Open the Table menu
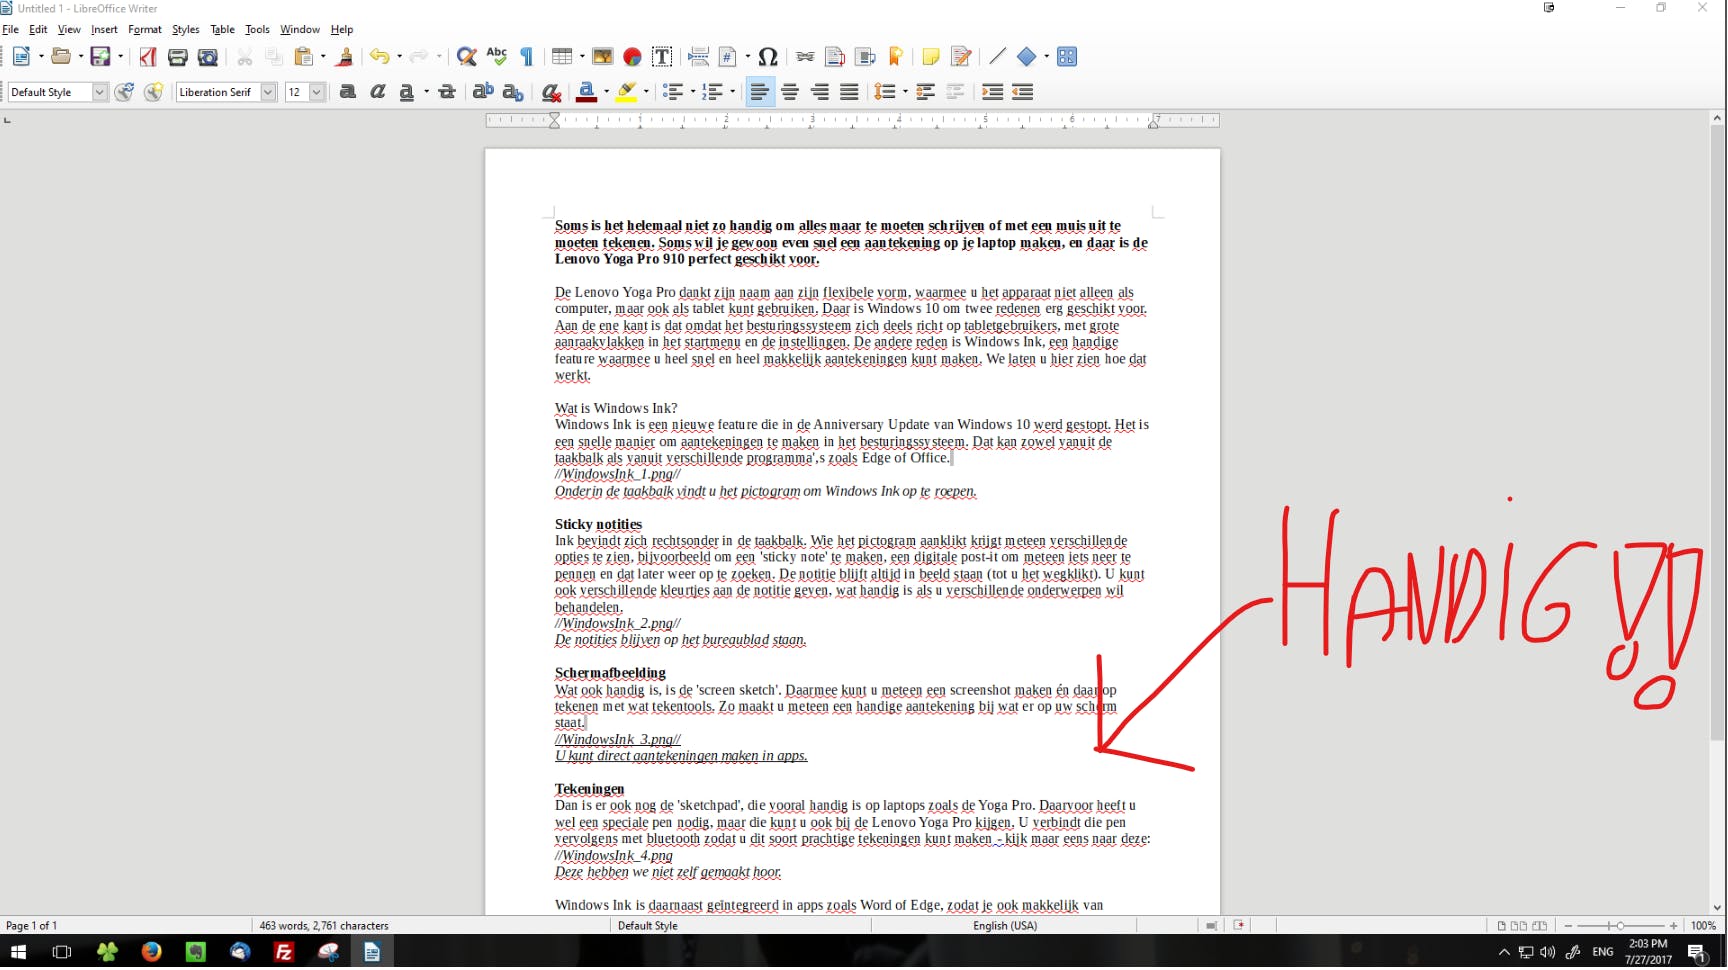Viewport: 1728px width, 970px height. [x=222, y=30]
